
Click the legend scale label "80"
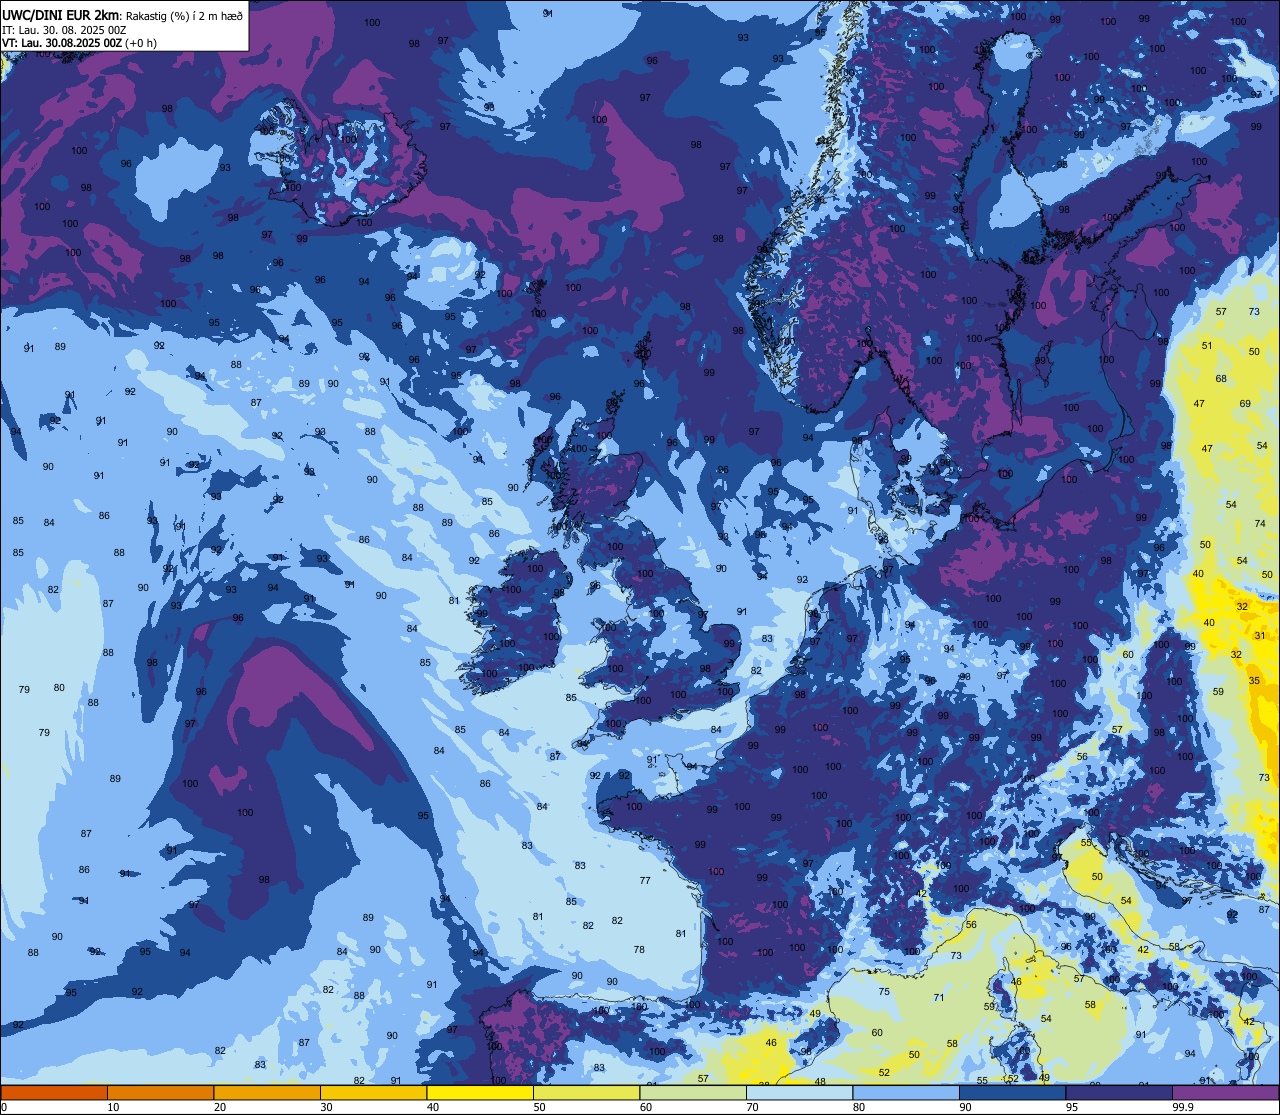[859, 1107]
